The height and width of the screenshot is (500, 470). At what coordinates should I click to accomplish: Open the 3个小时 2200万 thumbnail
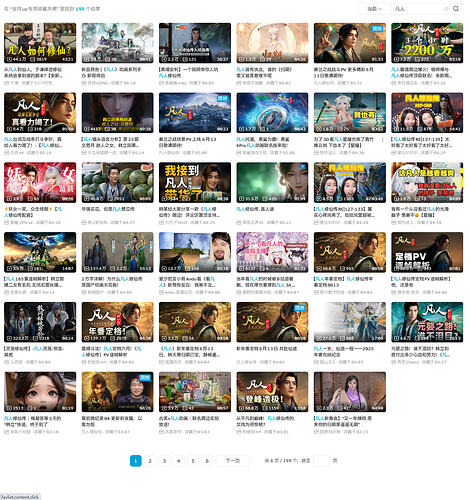(427, 43)
